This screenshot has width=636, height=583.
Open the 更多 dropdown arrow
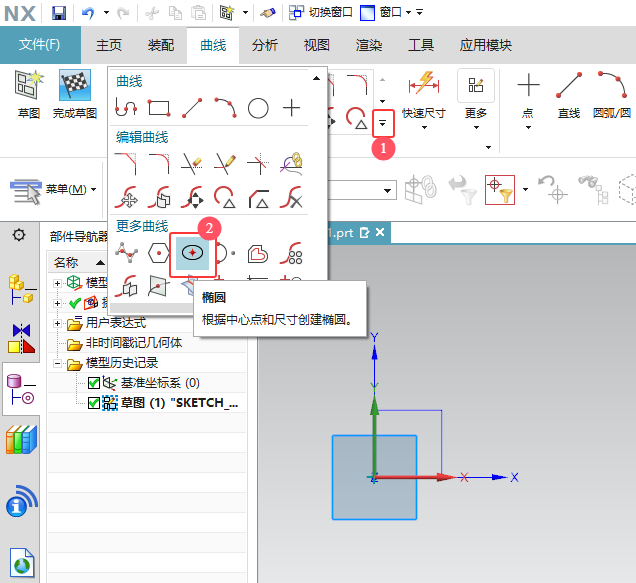point(476,127)
